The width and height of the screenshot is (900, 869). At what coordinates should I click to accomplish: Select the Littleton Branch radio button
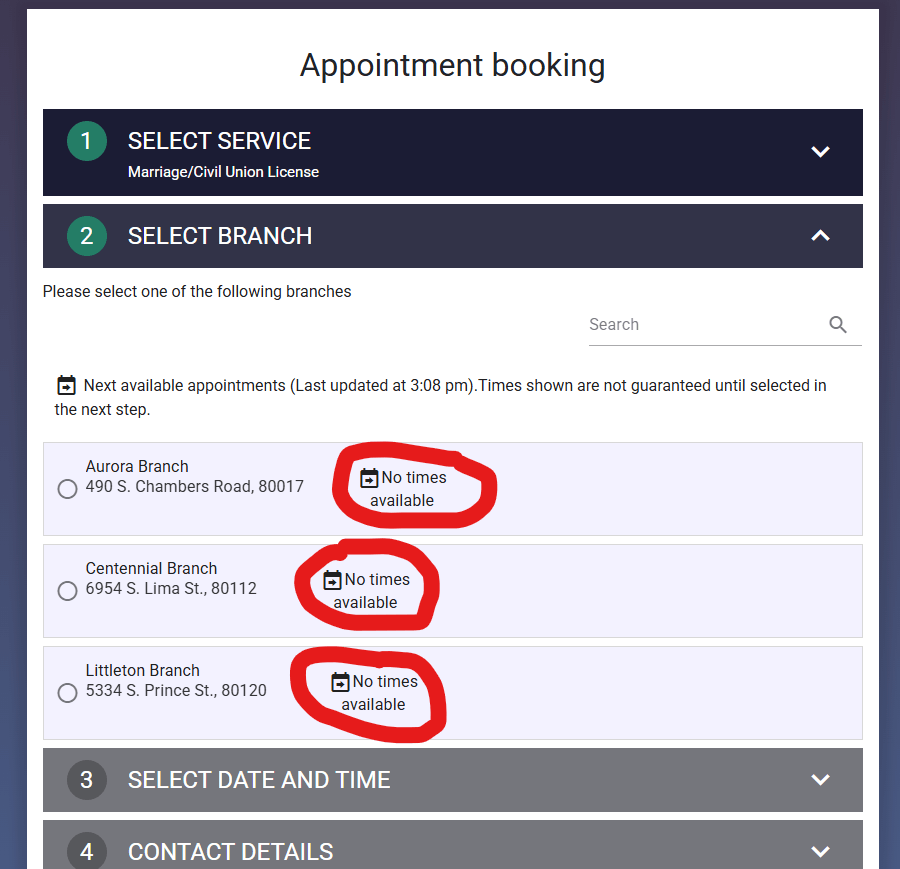point(68,693)
